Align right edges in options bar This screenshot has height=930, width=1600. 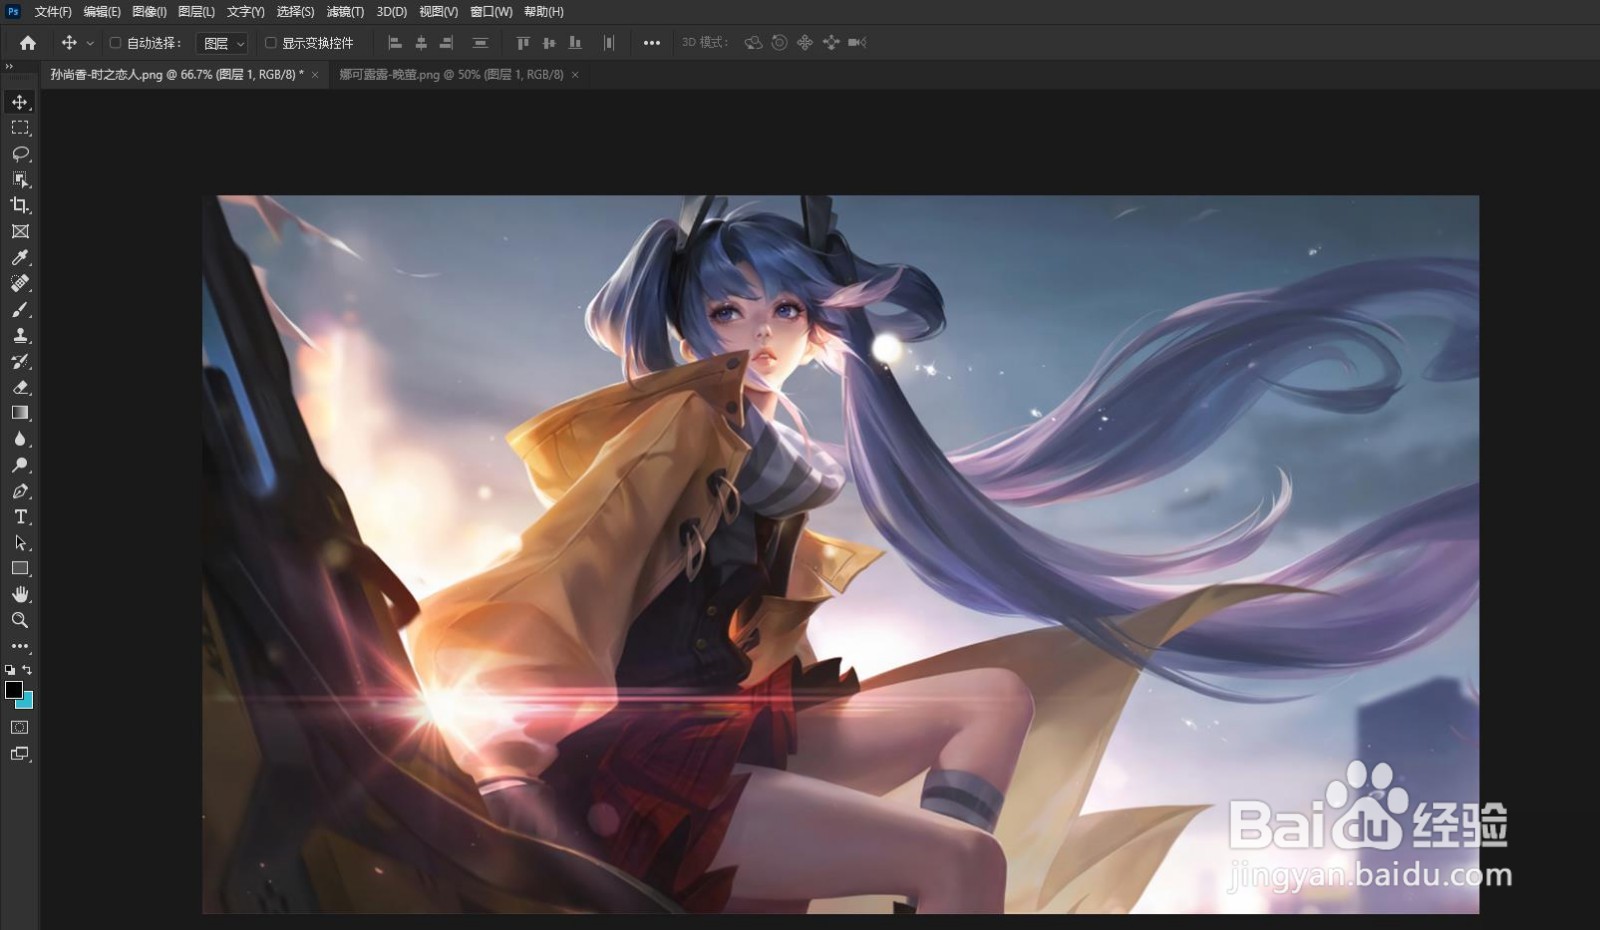447,43
